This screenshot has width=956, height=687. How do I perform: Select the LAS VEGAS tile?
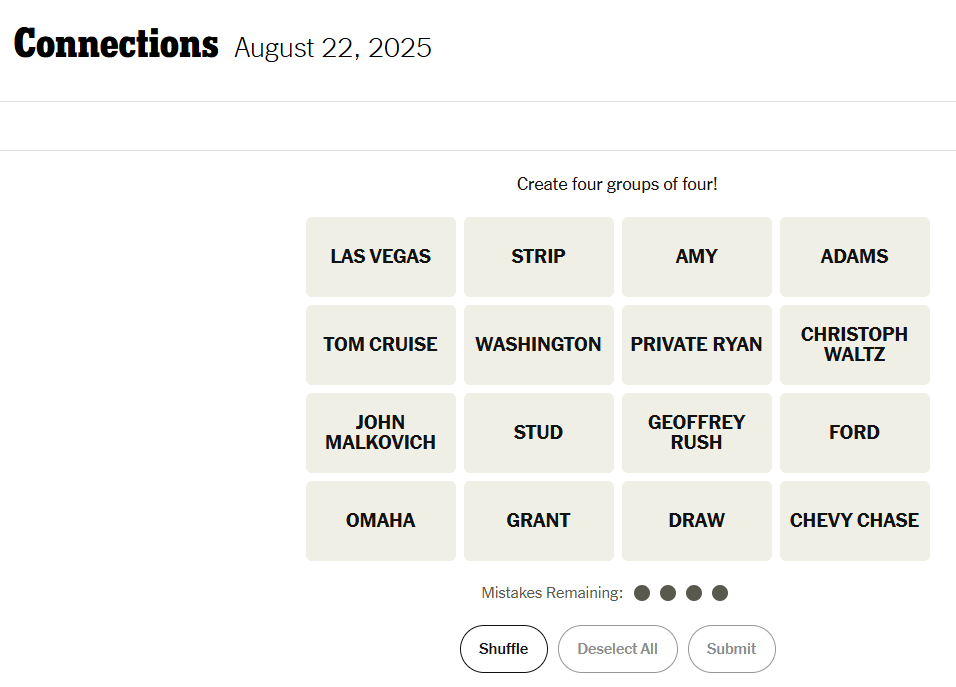[381, 257]
